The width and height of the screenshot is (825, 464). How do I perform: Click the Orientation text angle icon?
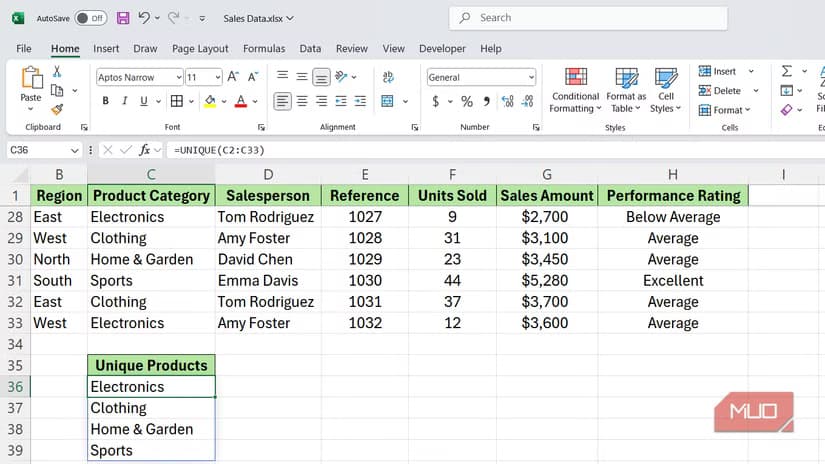click(341, 77)
